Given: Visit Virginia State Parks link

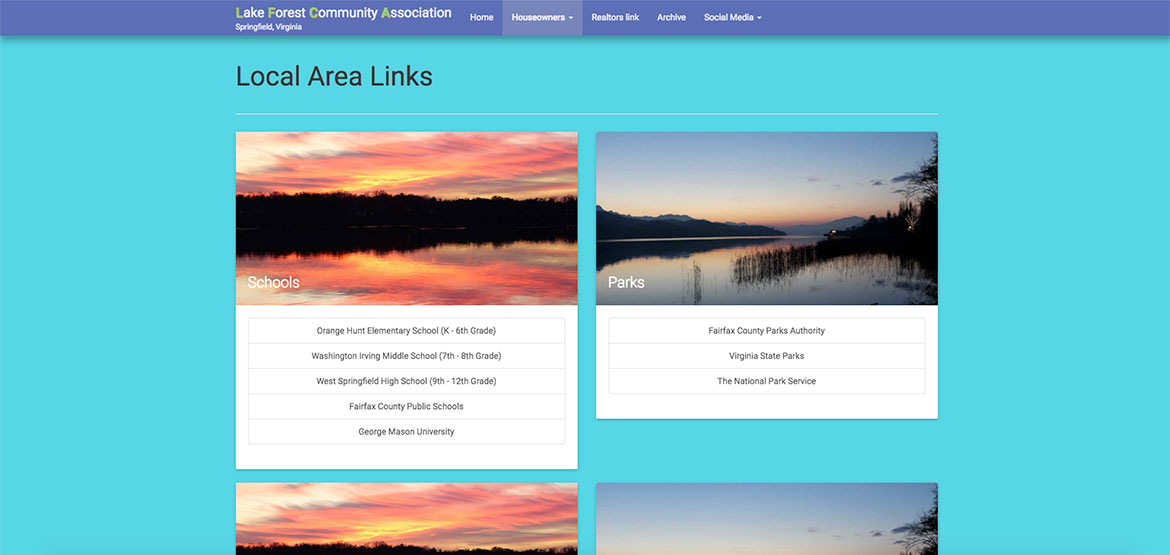Looking at the screenshot, I should [x=766, y=356].
